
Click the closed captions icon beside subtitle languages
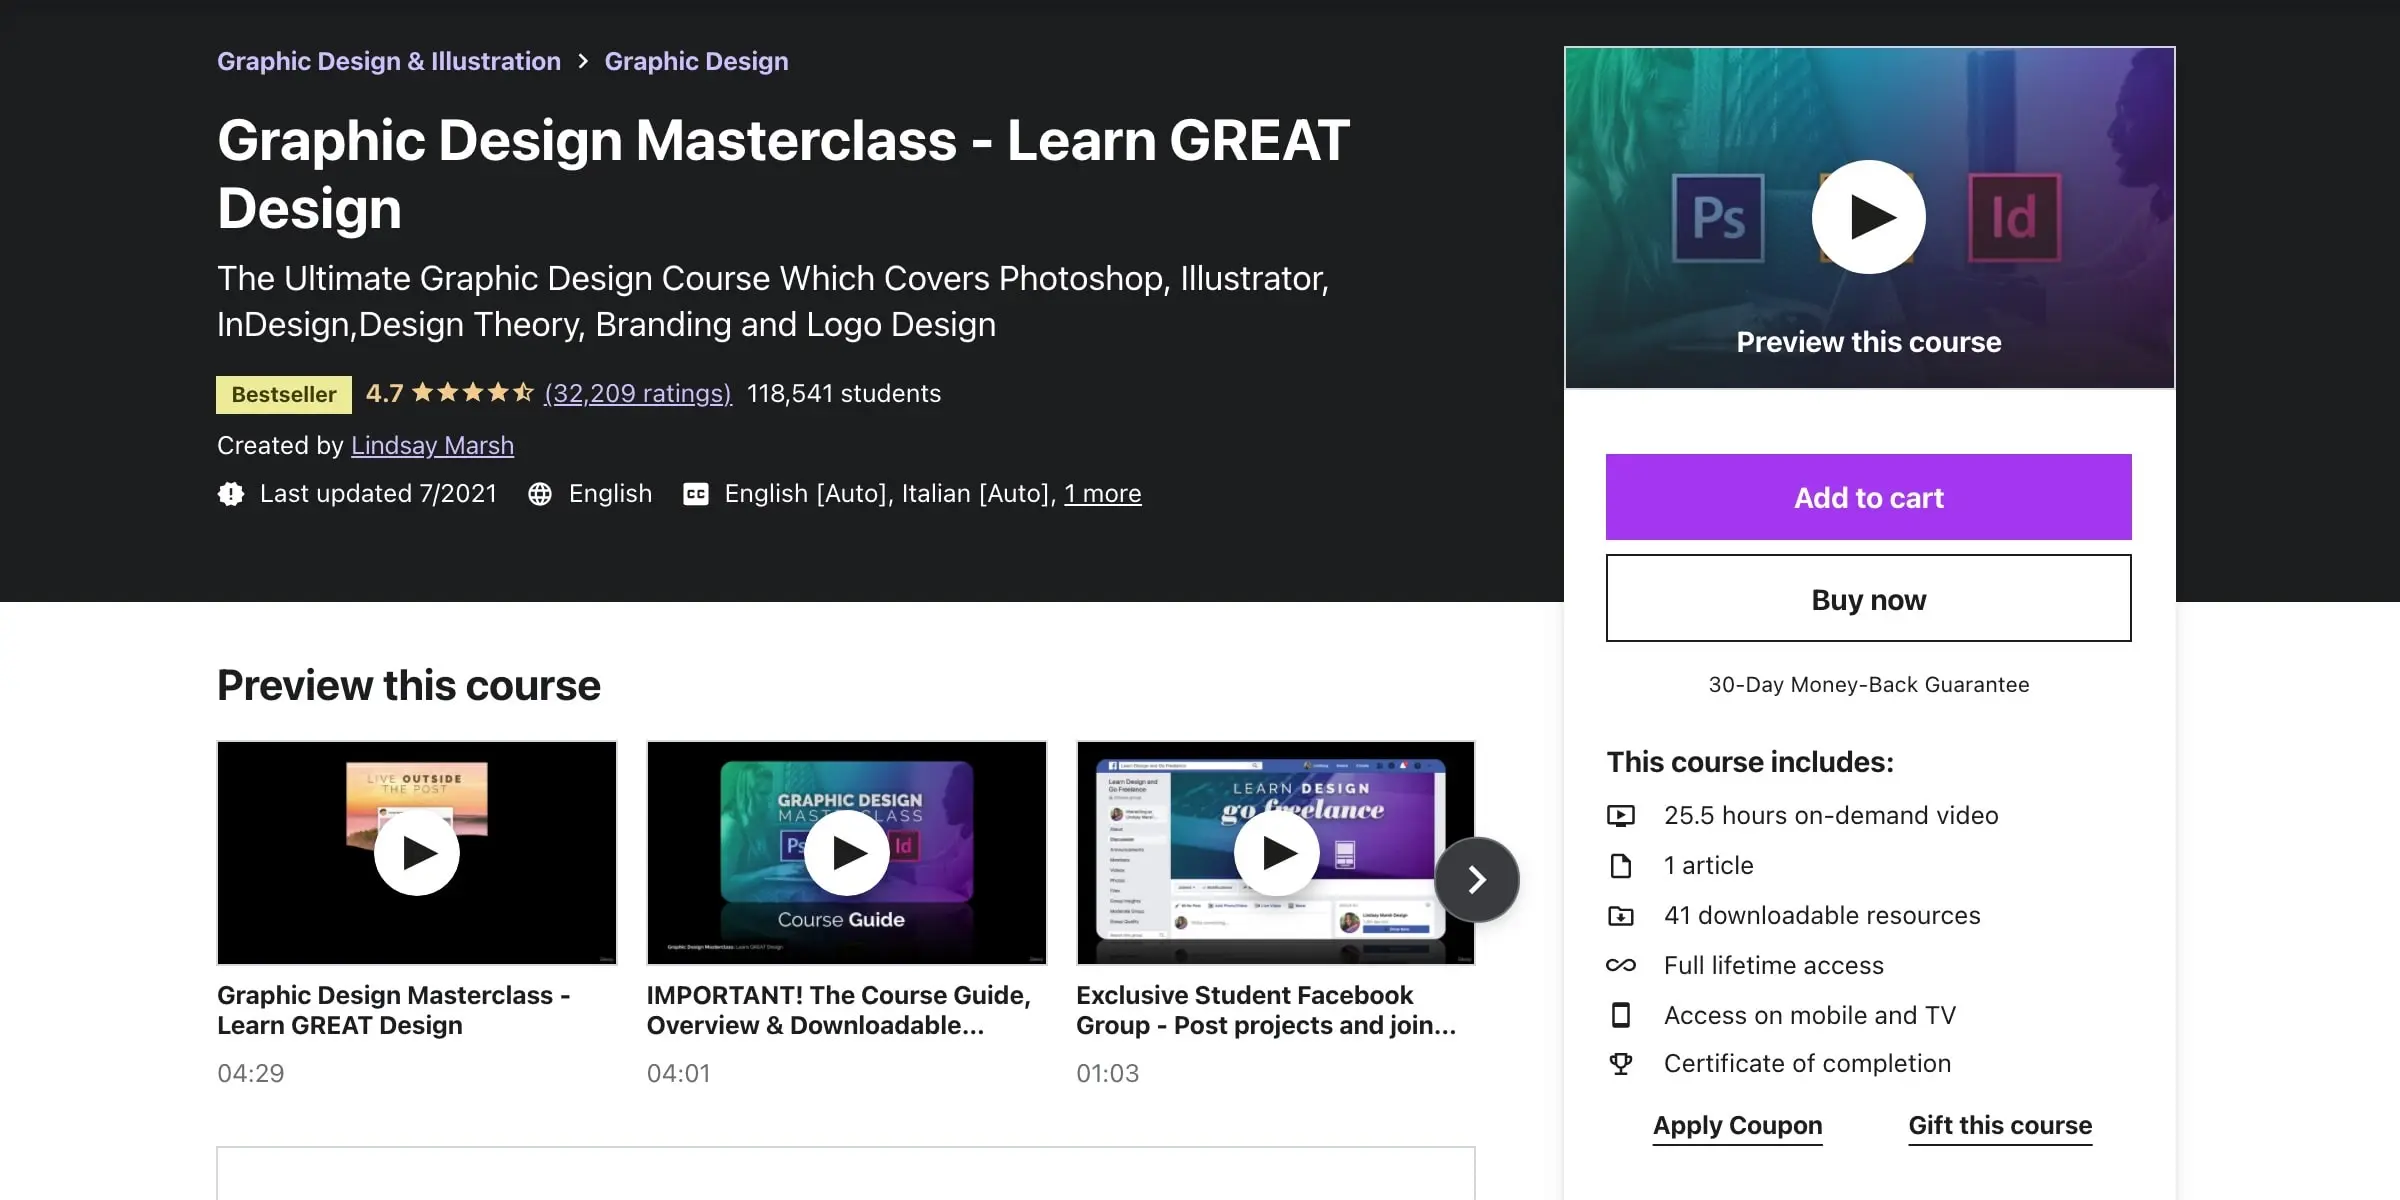(x=696, y=493)
